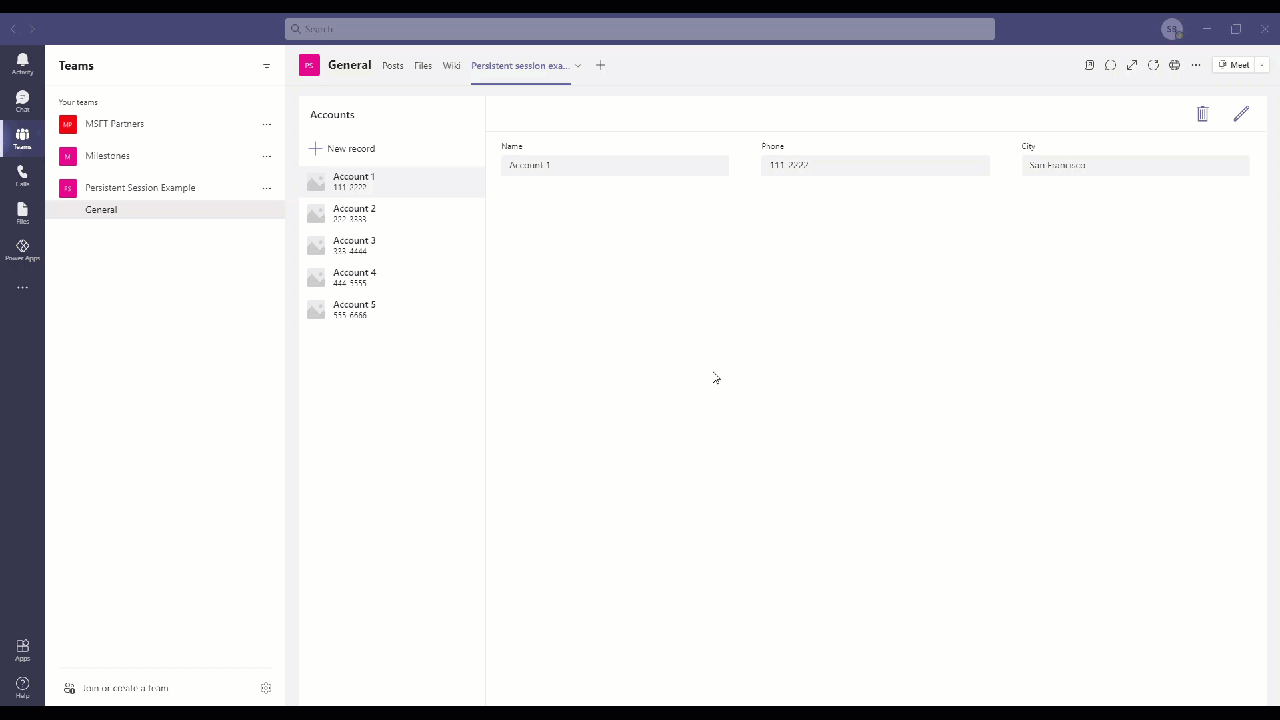Screen dimensions: 1280x720
Task: Open Chat from the left rail
Action: 22,101
